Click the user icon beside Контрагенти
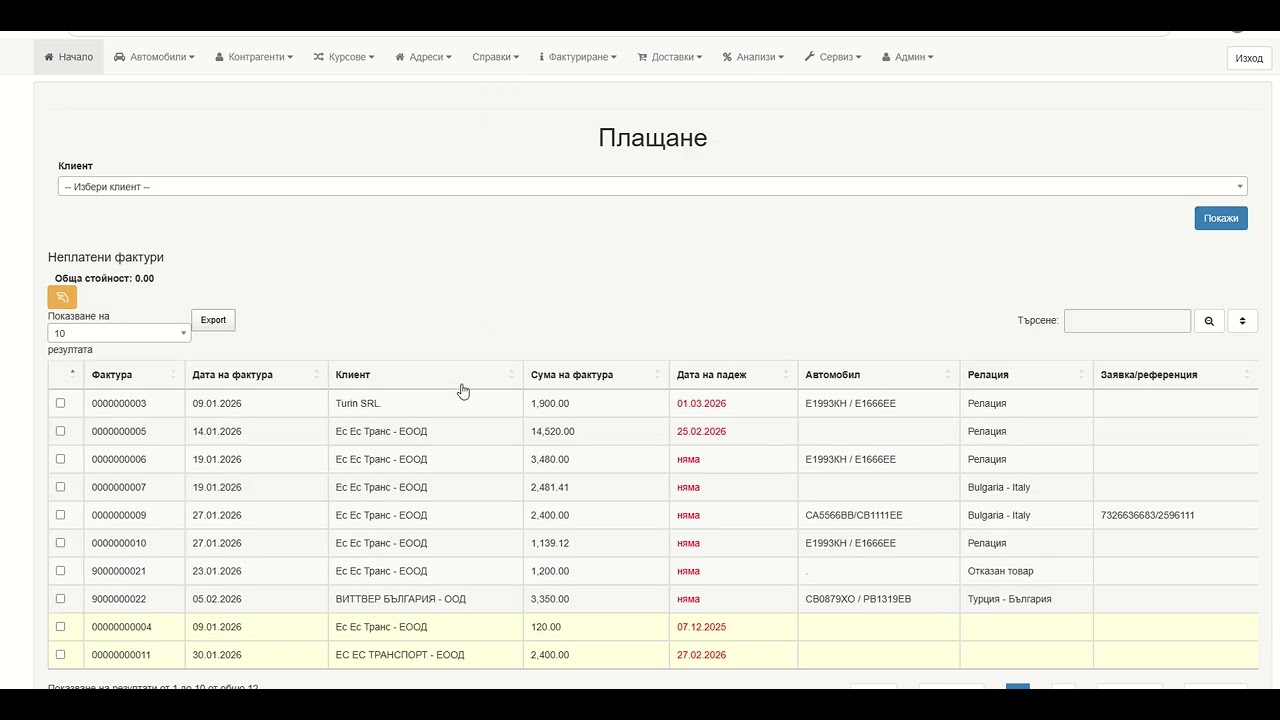 [x=219, y=57]
